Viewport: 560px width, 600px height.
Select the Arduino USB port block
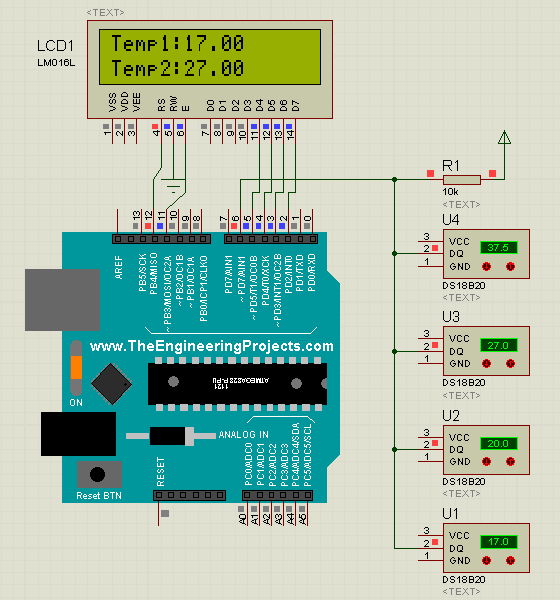(62, 300)
